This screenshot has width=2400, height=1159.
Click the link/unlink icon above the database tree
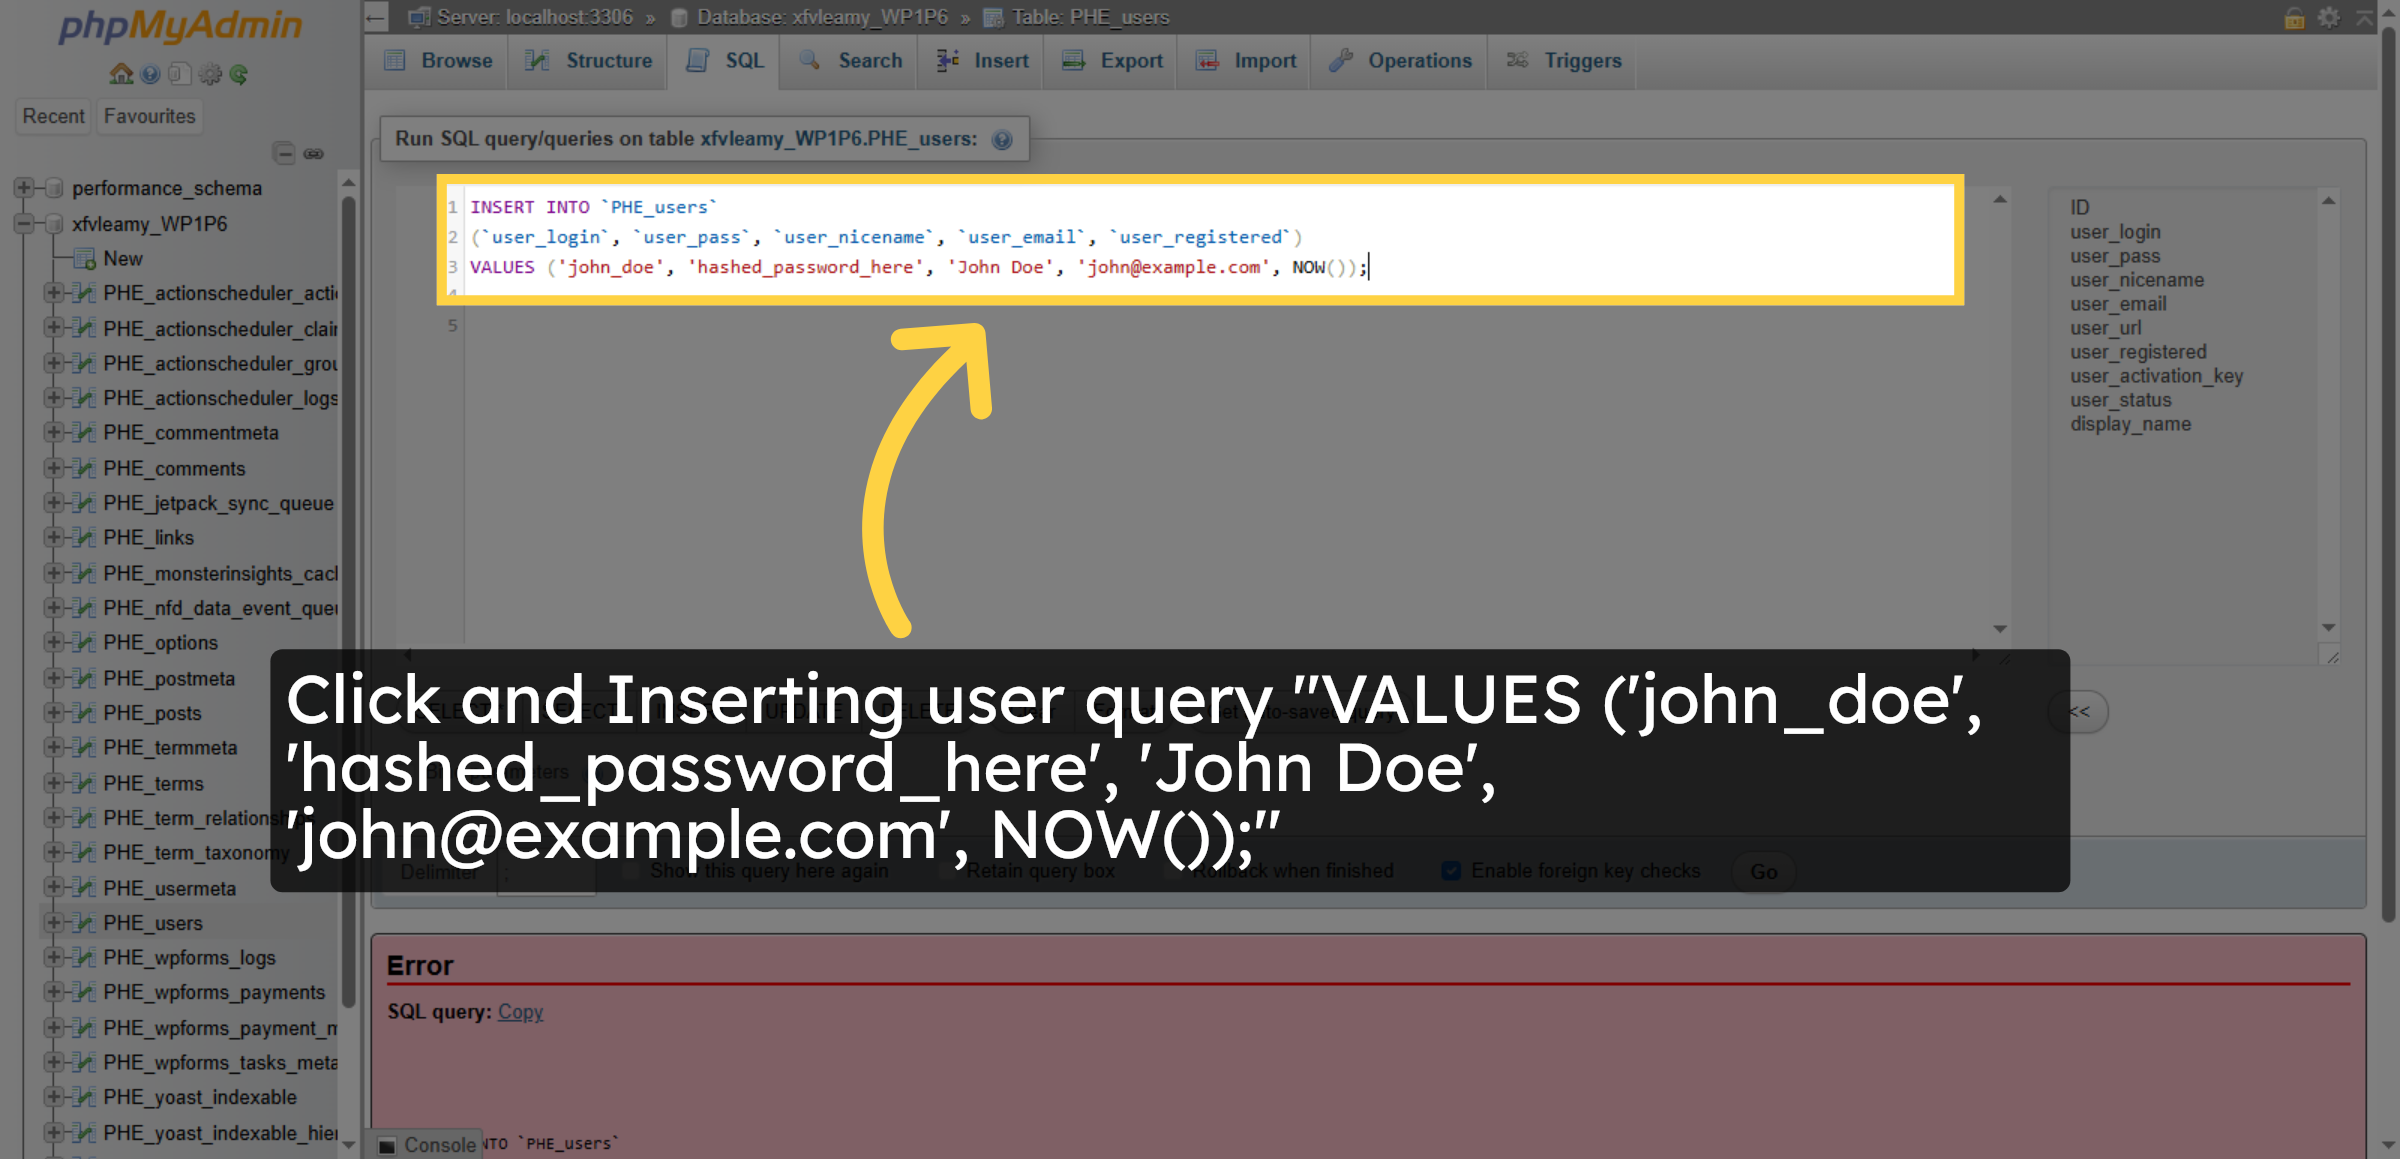tap(316, 153)
